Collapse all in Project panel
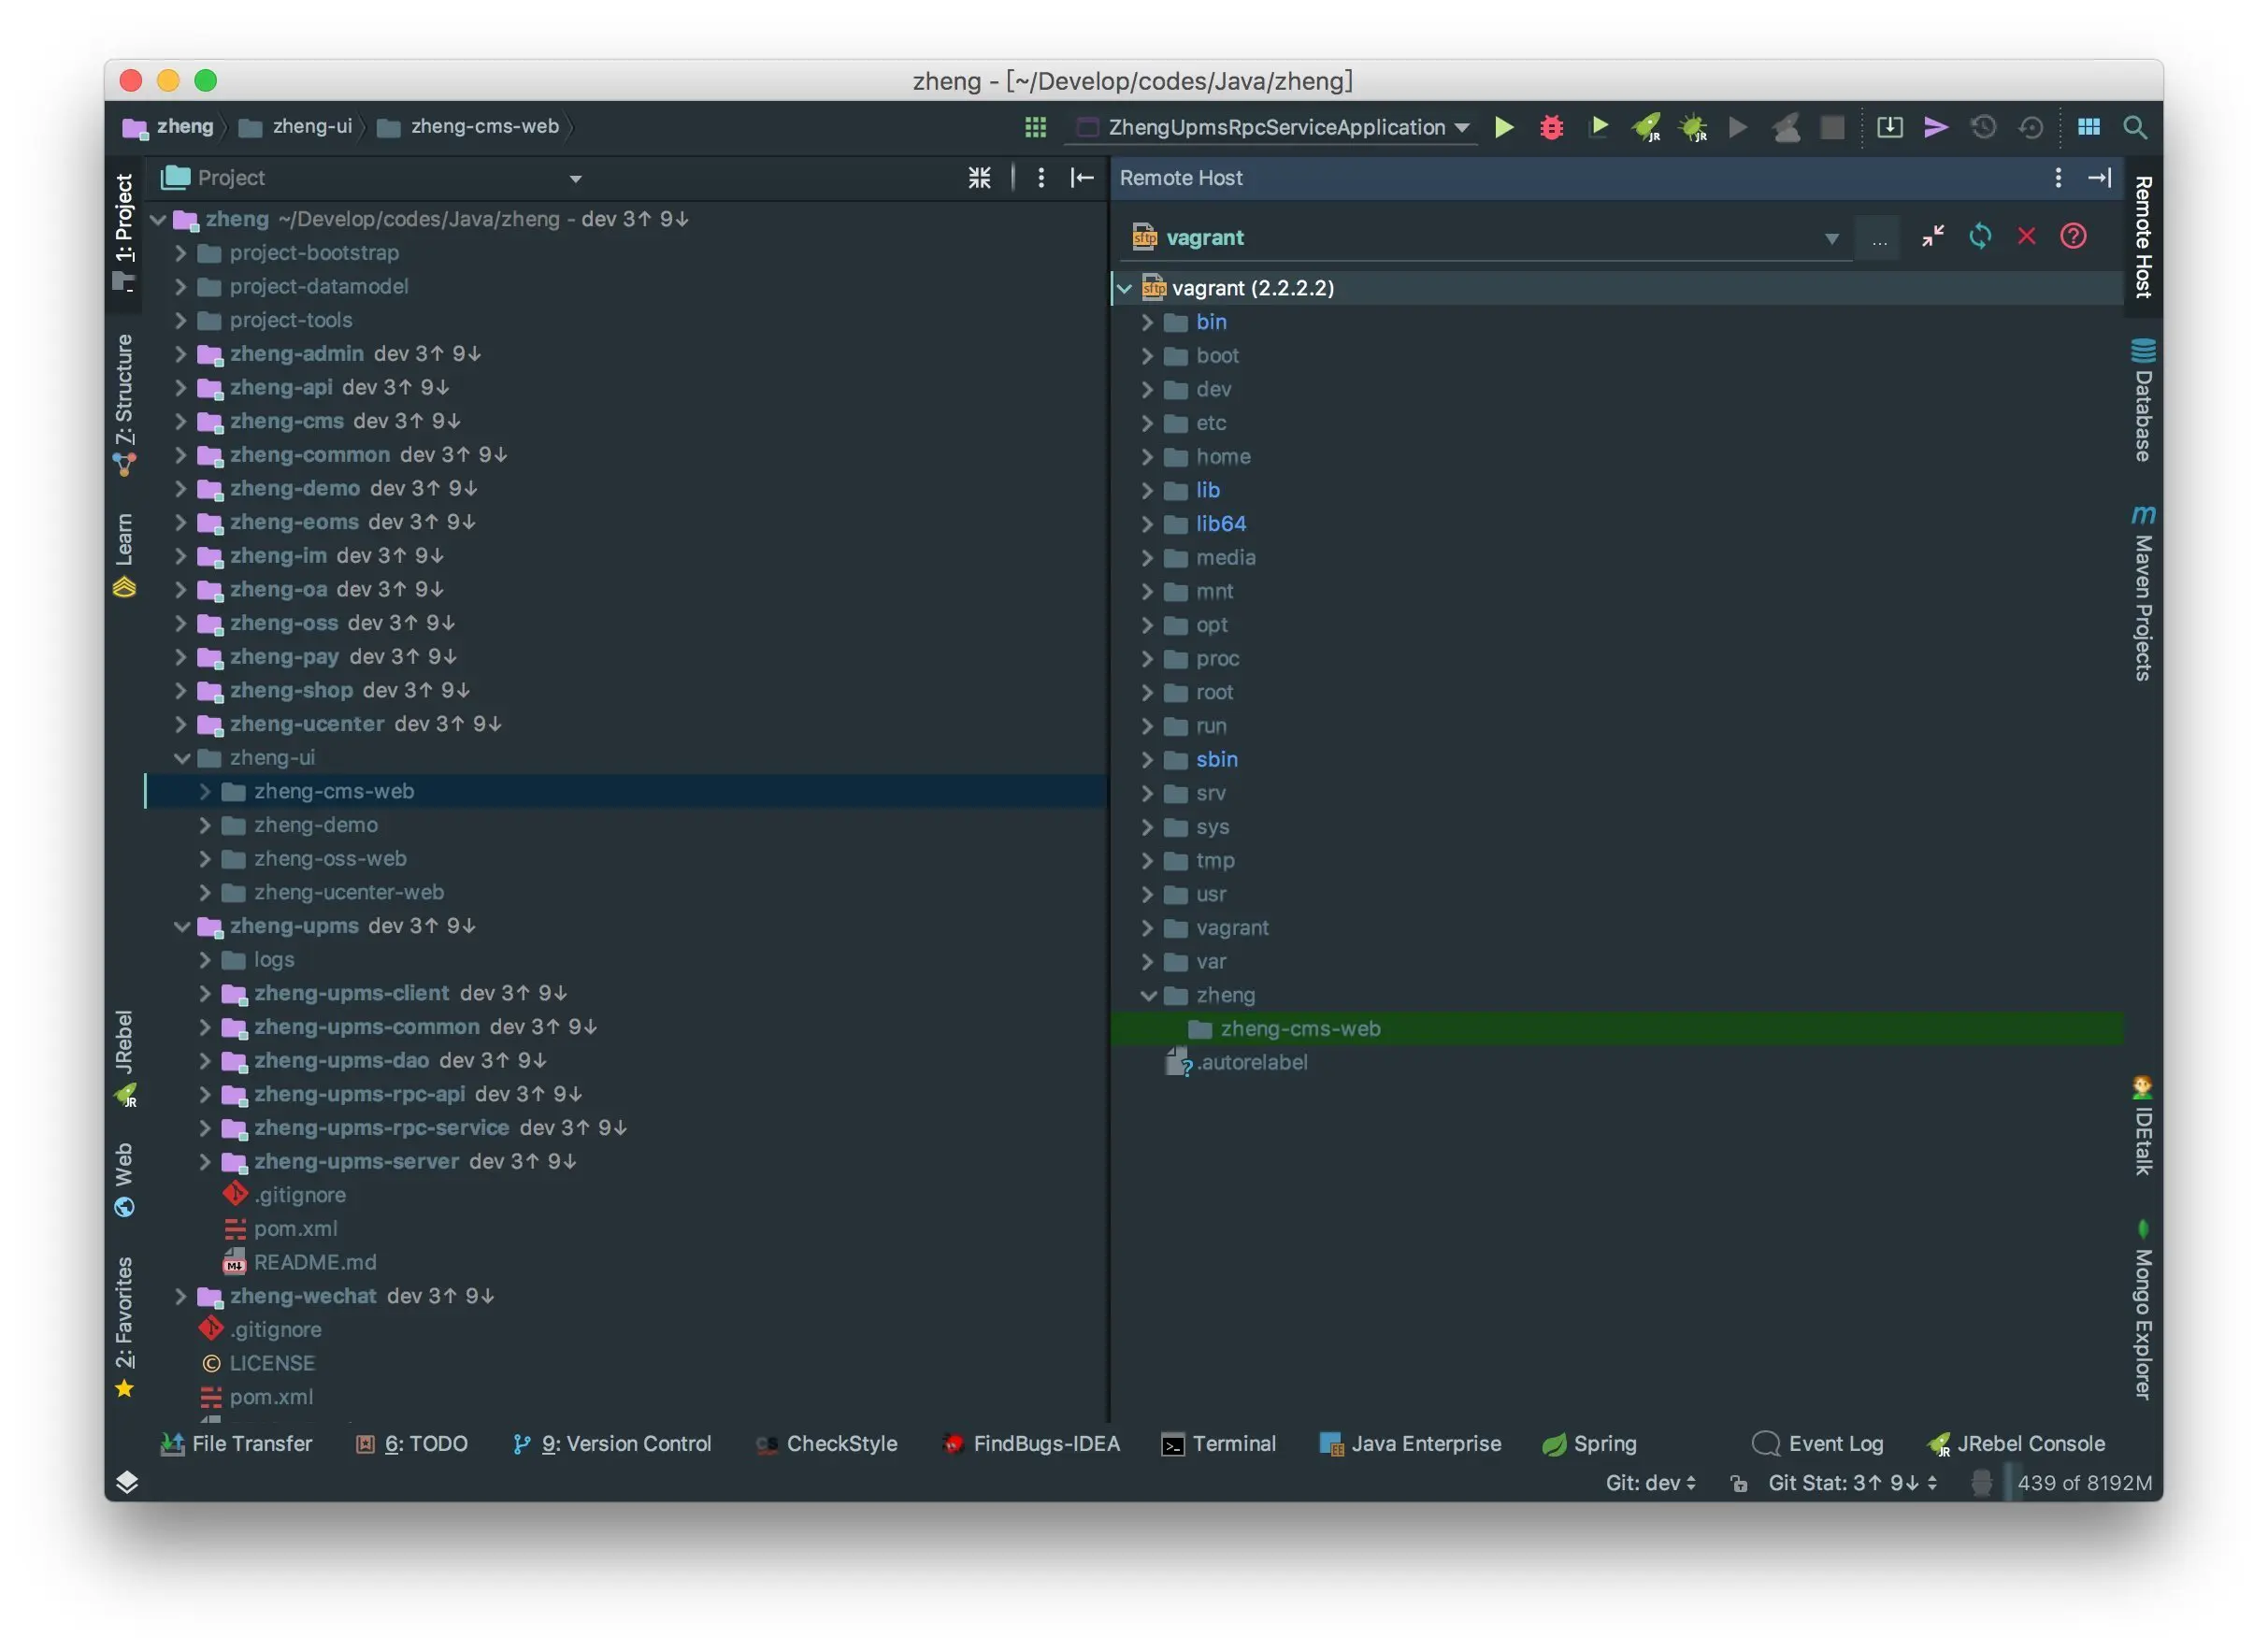This screenshot has width=2268, height=1651. pyautogui.click(x=979, y=177)
